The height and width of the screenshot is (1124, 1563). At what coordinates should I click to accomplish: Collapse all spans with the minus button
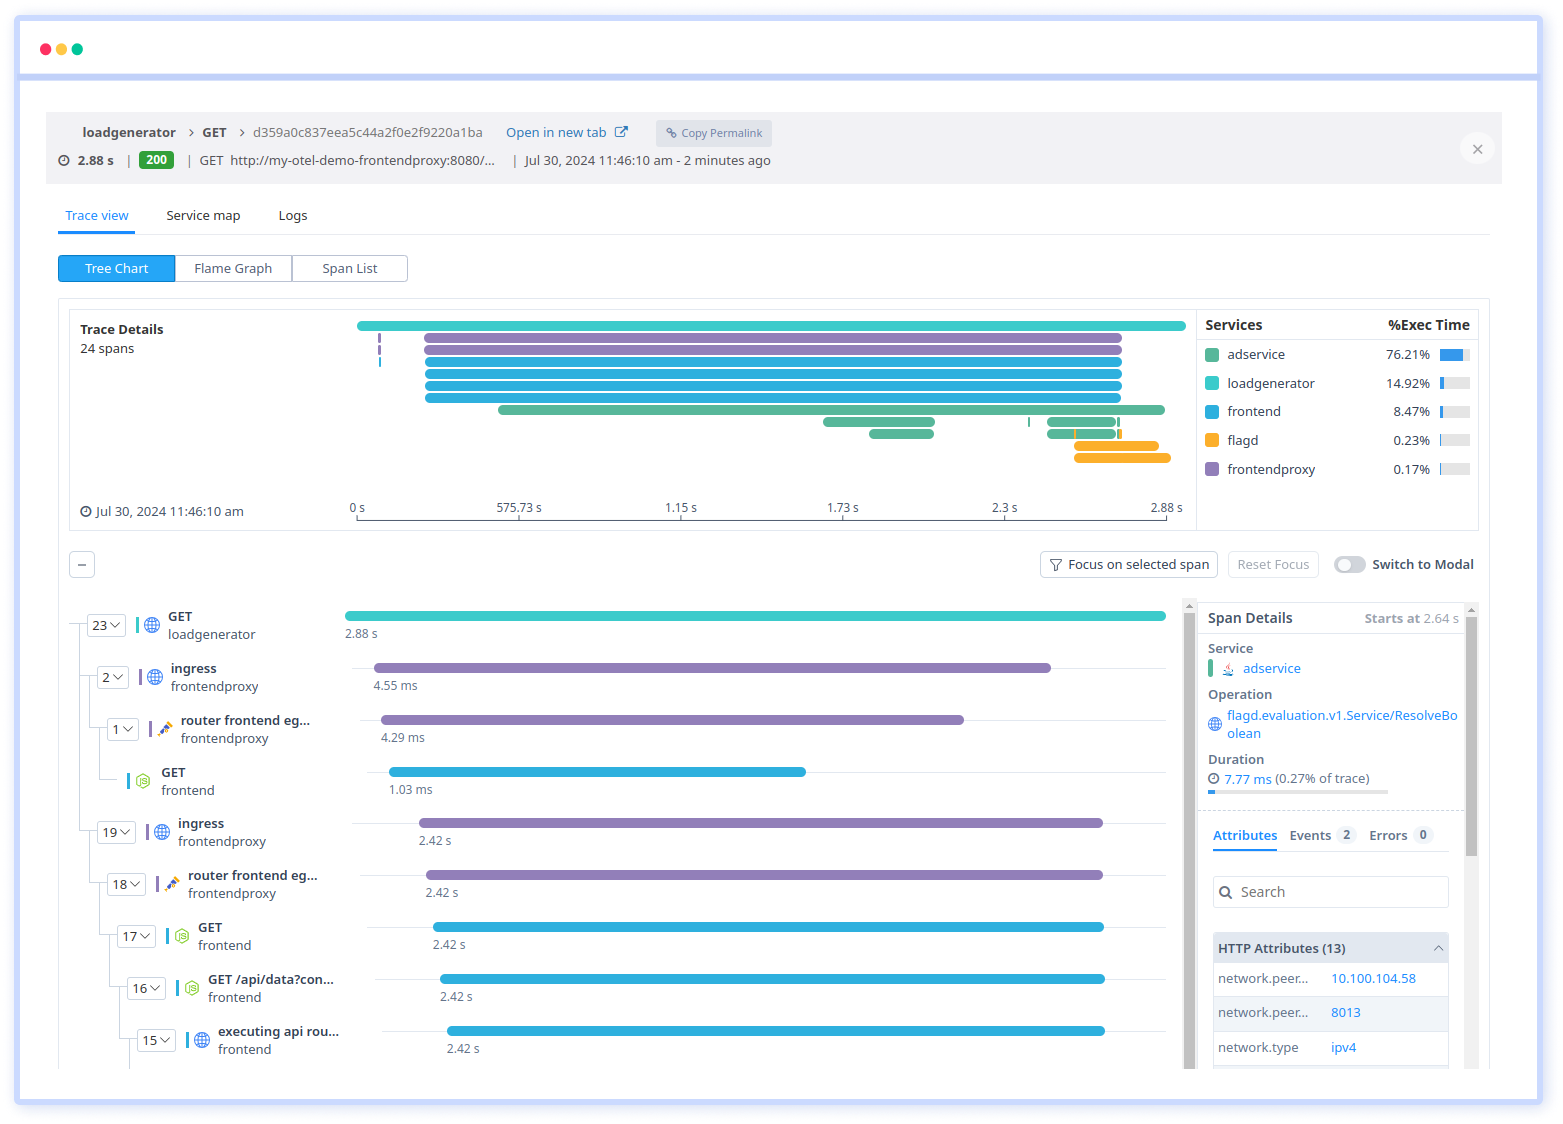82,565
